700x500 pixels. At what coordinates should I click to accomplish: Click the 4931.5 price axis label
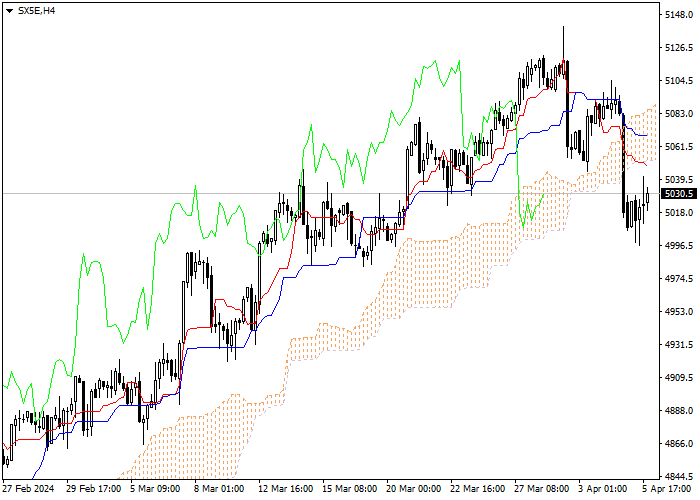tap(679, 345)
